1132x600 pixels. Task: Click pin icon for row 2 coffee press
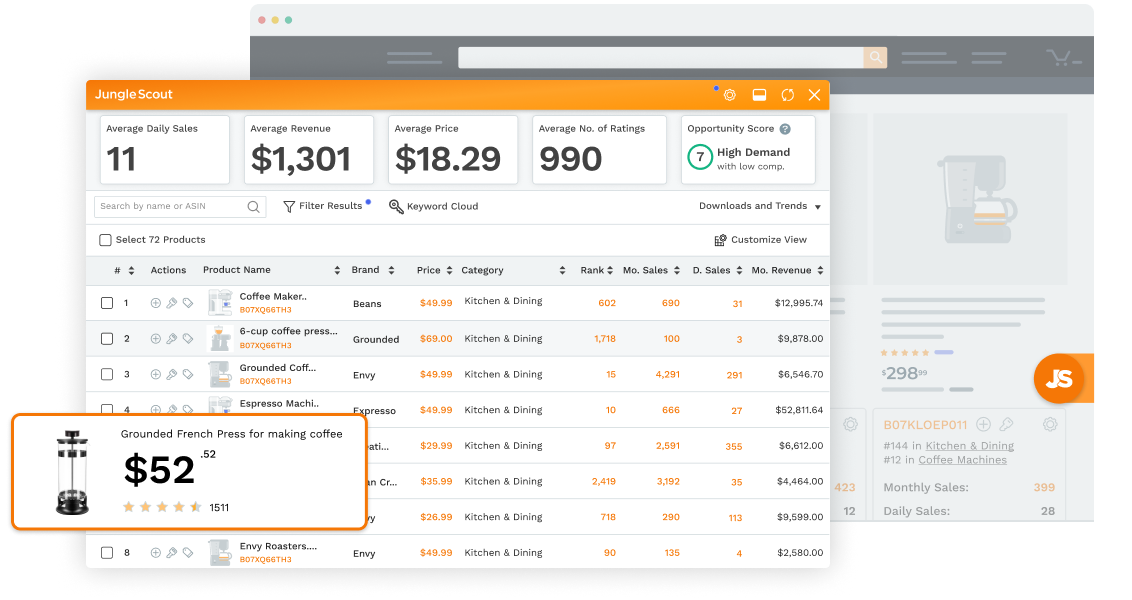click(172, 339)
